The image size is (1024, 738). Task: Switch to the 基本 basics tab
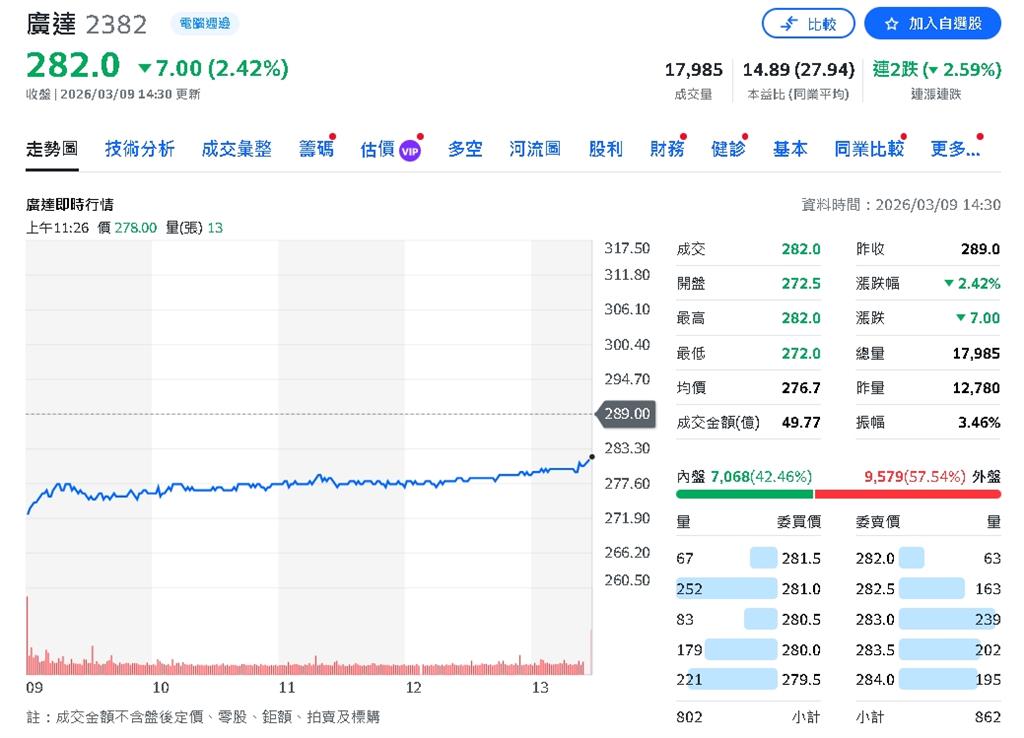coord(790,148)
